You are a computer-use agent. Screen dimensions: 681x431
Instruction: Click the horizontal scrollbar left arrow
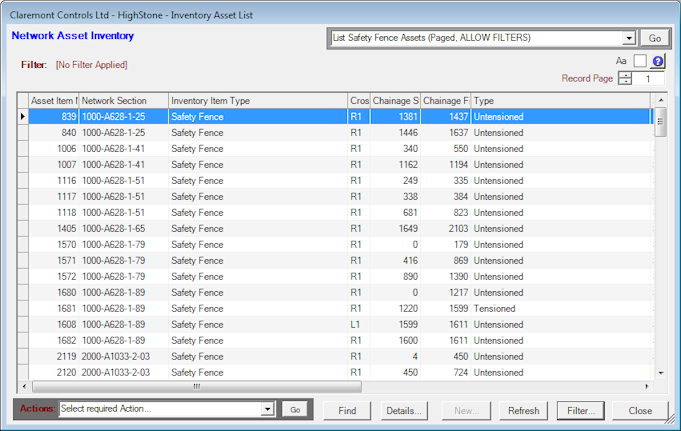[x=24, y=386]
